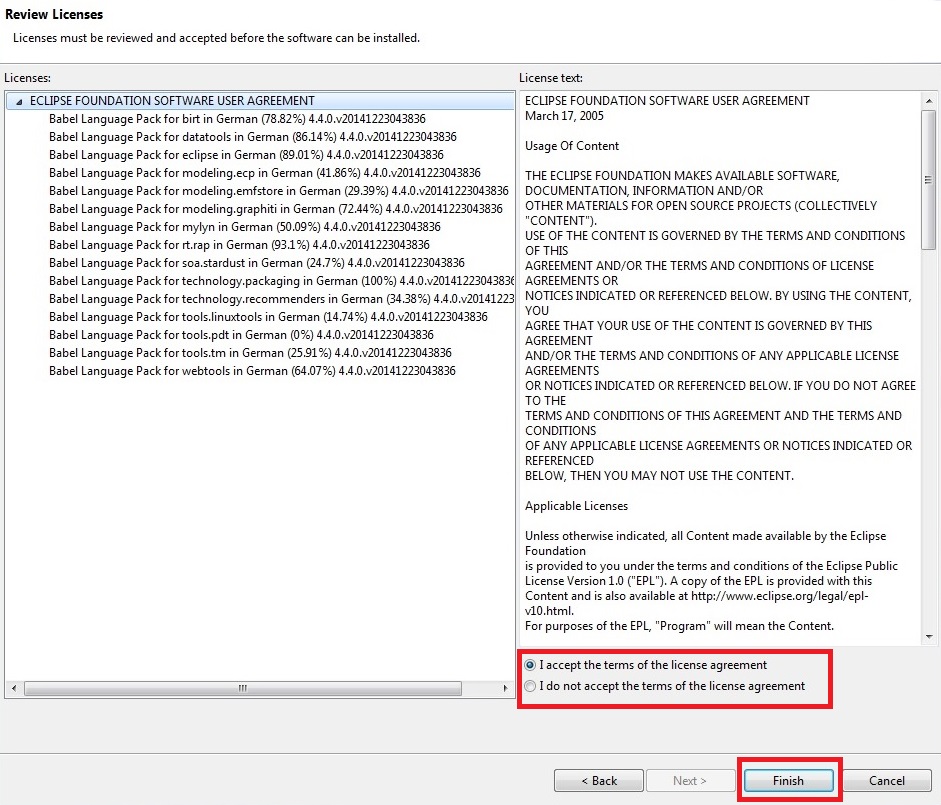Select Babel Language Pack for webtools
The height and width of the screenshot is (805, 941).
252,371
